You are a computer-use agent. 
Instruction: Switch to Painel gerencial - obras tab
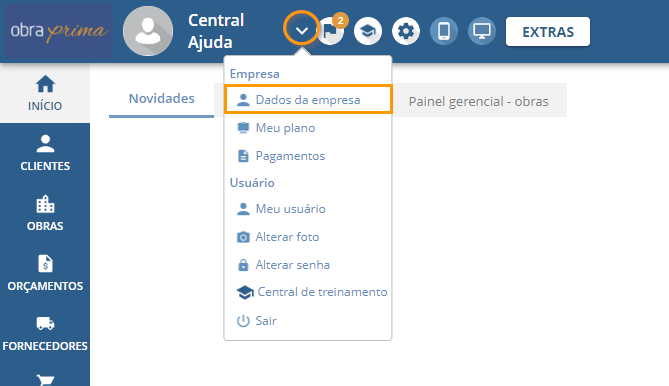click(x=478, y=101)
